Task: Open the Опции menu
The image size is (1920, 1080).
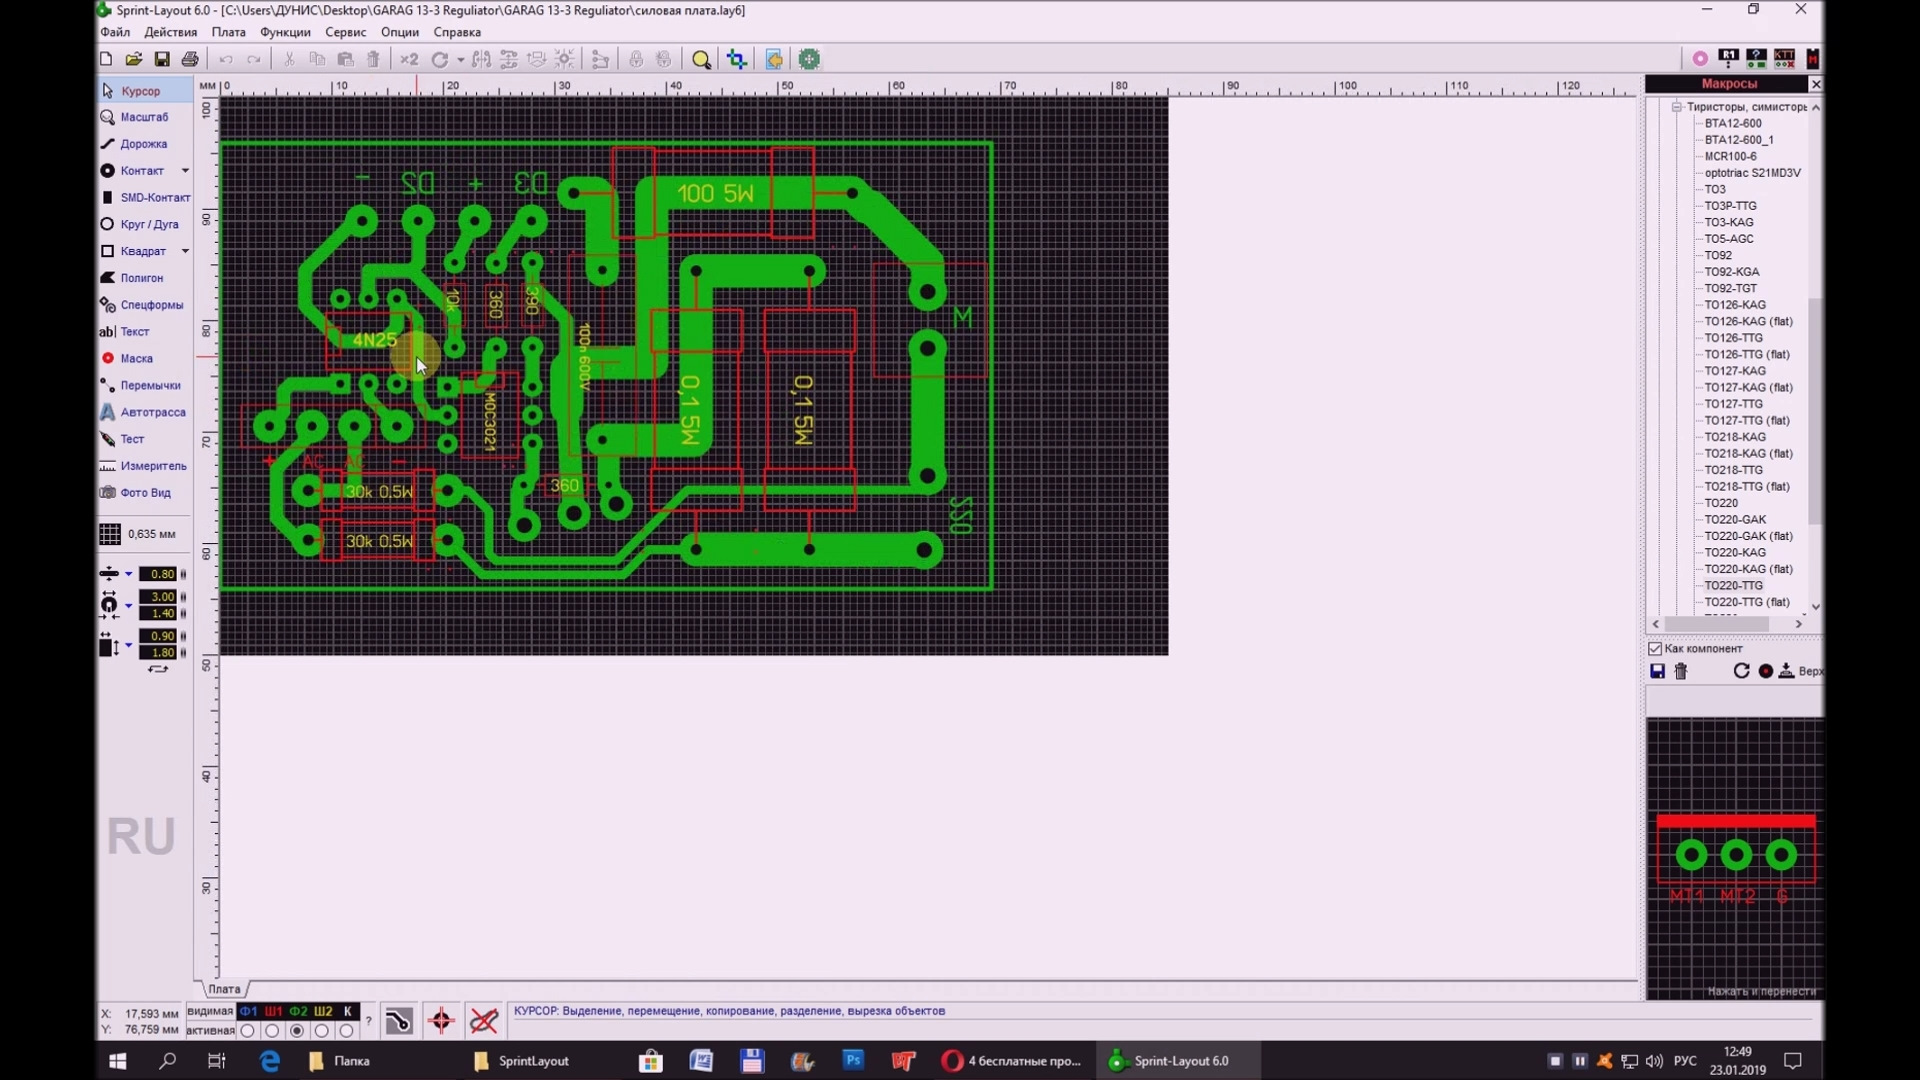Action: tap(399, 32)
